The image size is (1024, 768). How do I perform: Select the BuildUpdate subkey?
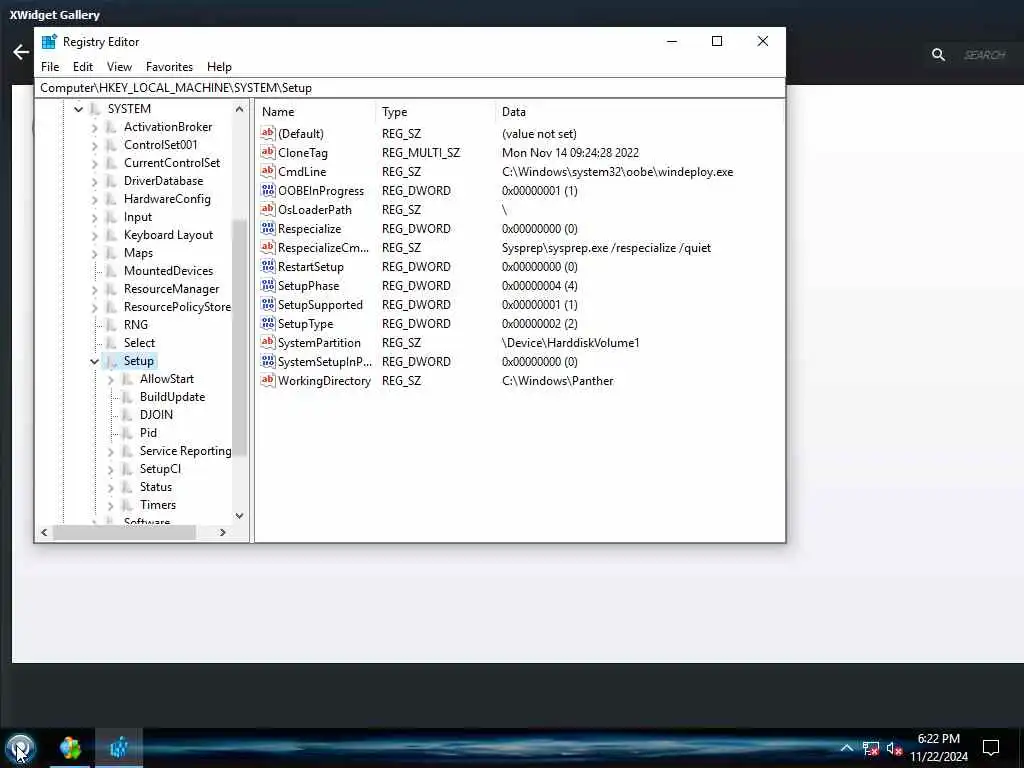[172, 396]
